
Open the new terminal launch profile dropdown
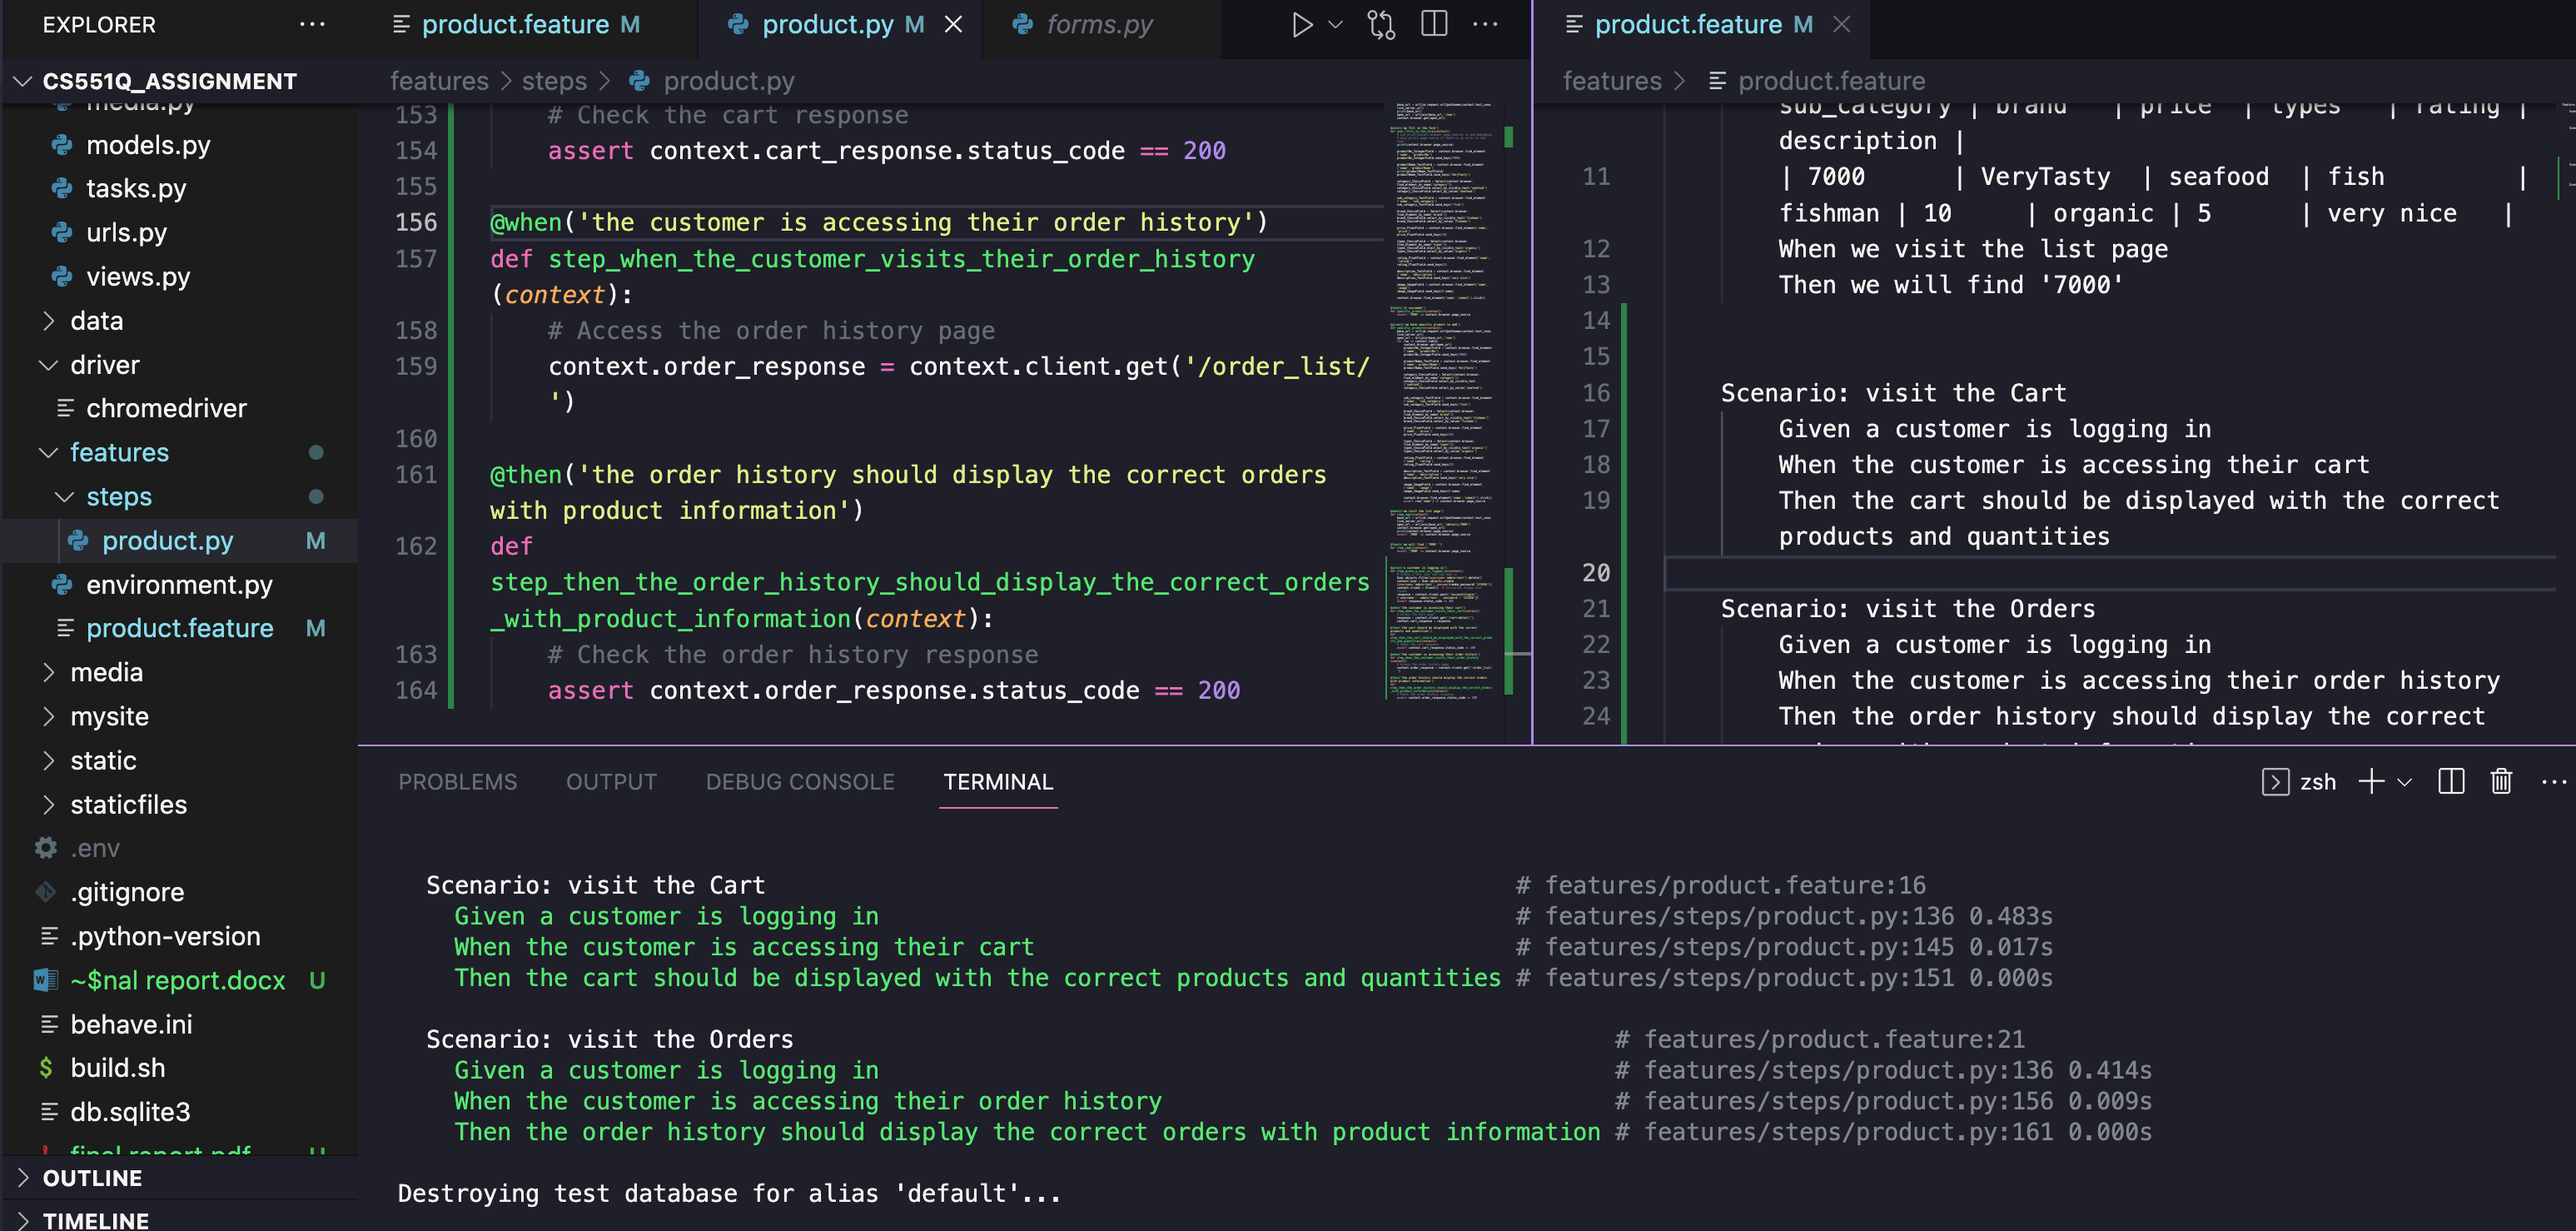[x=2405, y=782]
